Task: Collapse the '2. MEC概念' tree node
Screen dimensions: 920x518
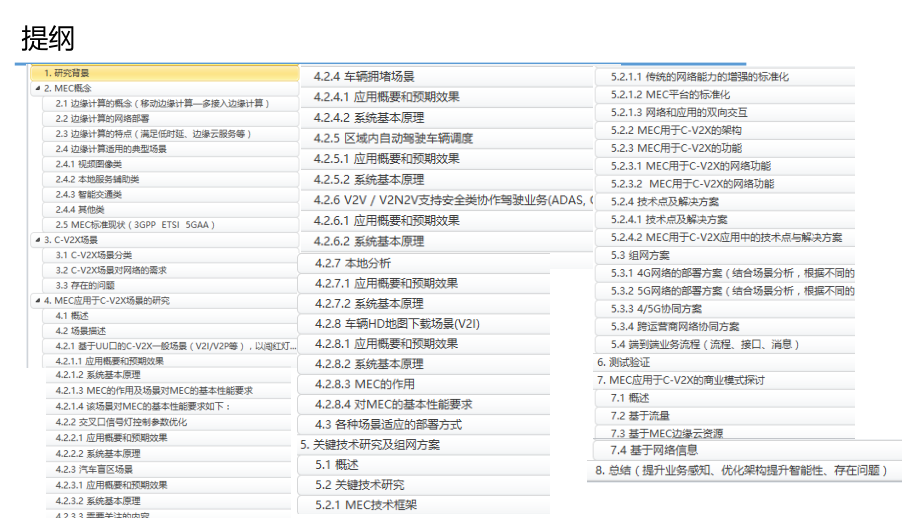Action: (38, 89)
